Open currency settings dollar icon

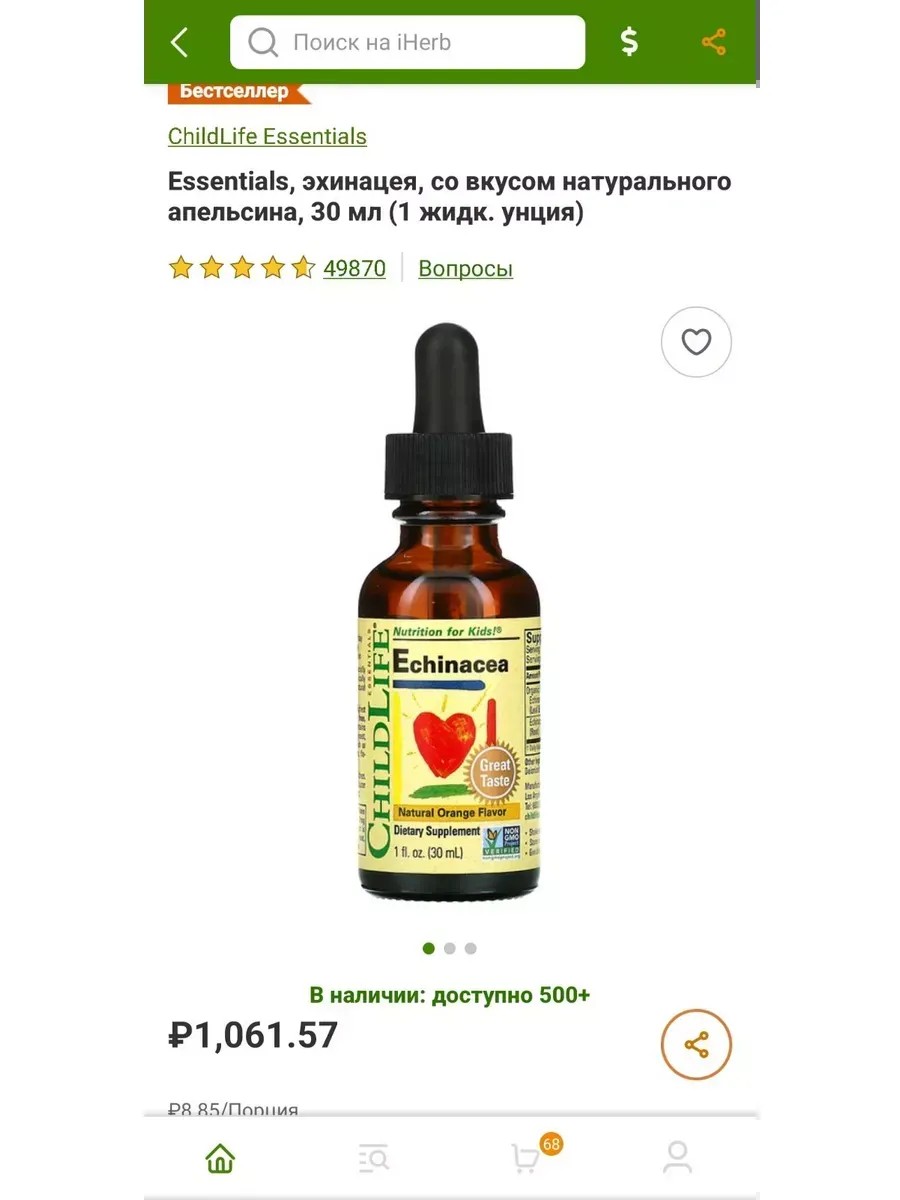pos(629,42)
